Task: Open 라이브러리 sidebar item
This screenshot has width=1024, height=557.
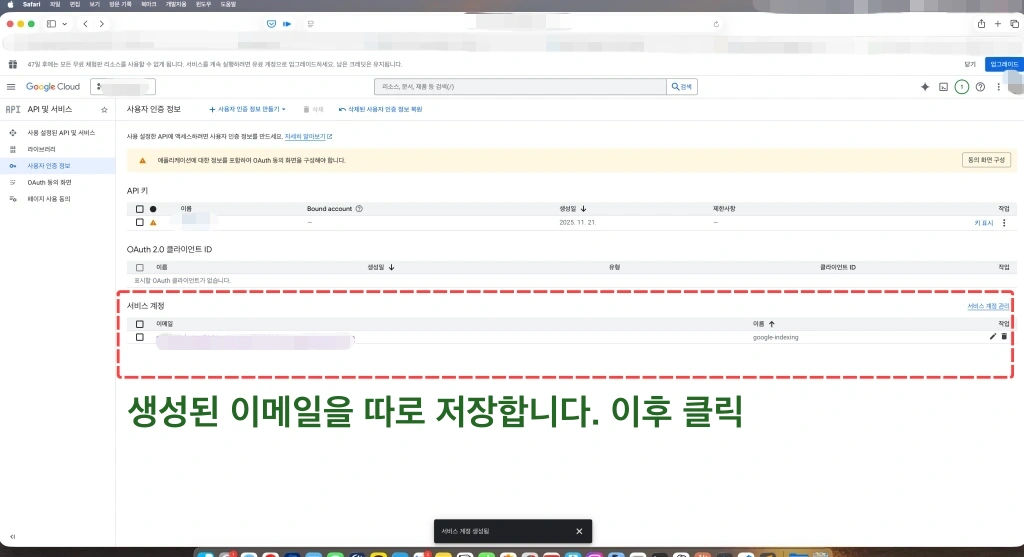Action: (41, 149)
